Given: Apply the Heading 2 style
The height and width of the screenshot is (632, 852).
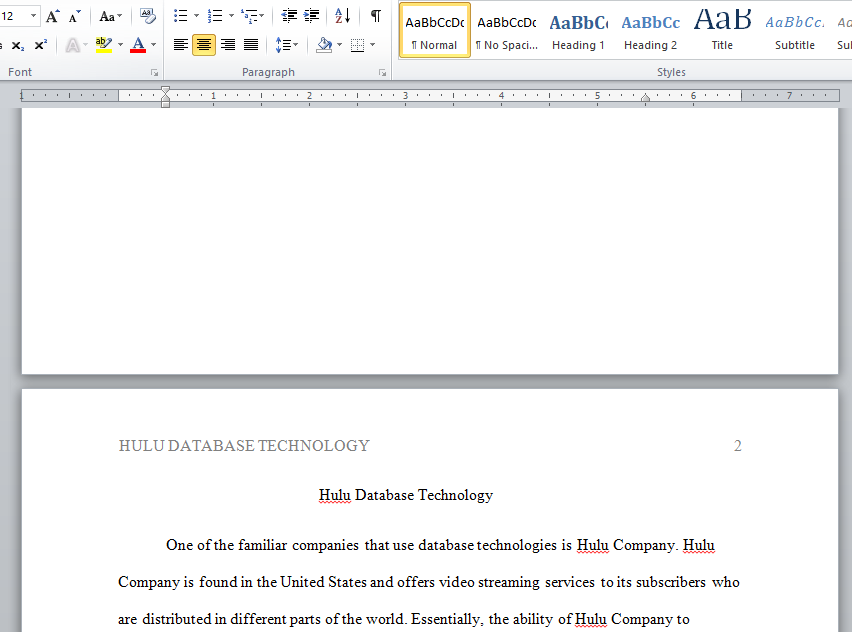Looking at the screenshot, I should (x=650, y=30).
